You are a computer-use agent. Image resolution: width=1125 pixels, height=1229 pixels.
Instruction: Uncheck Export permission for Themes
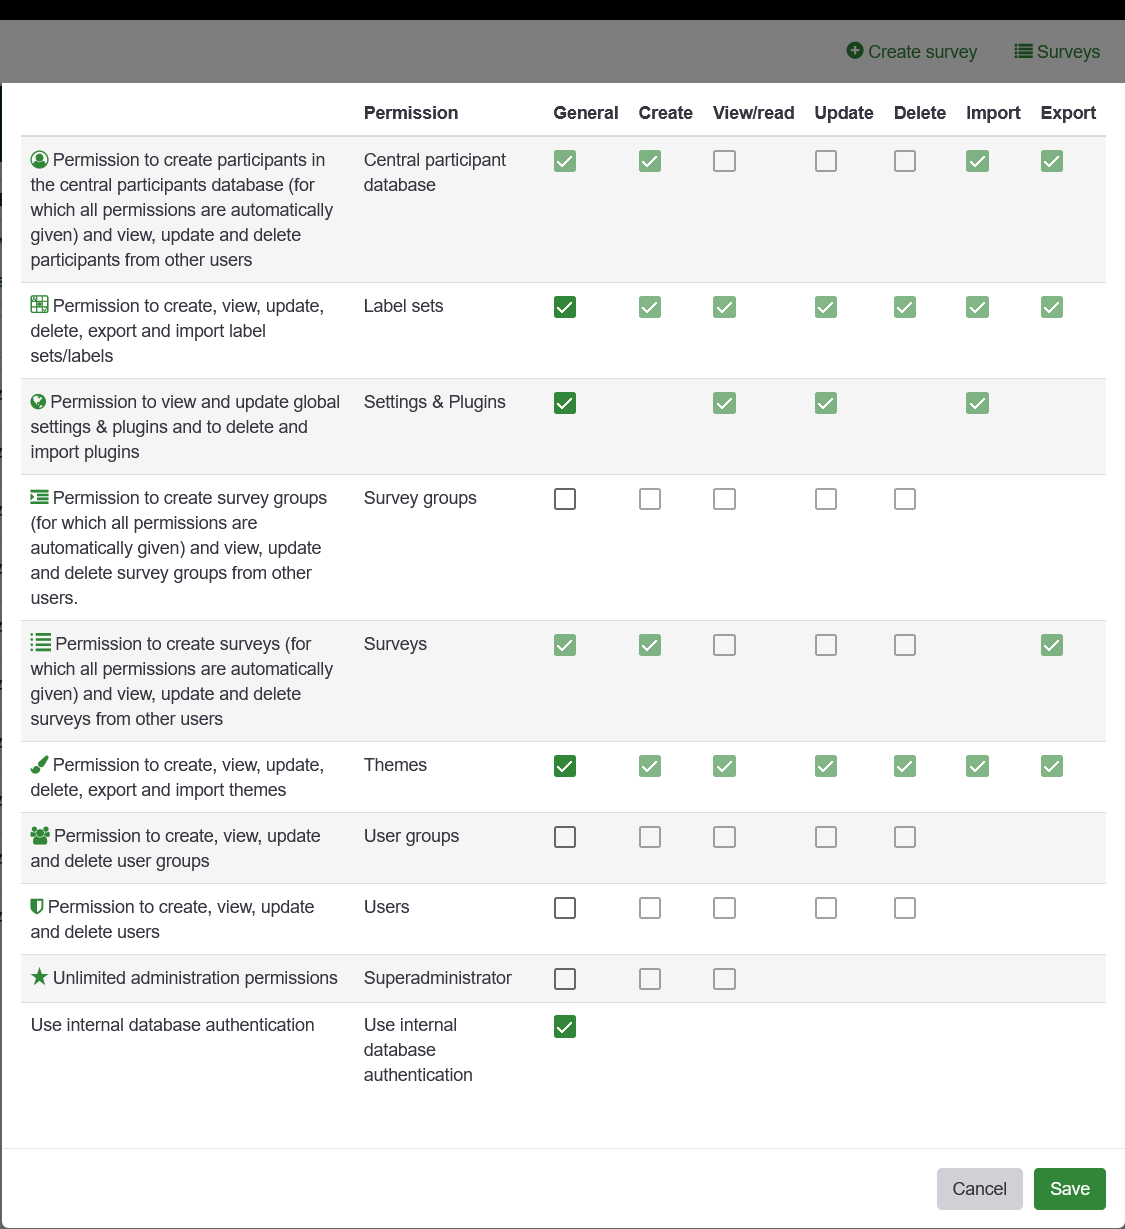(x=1052, y=766)
